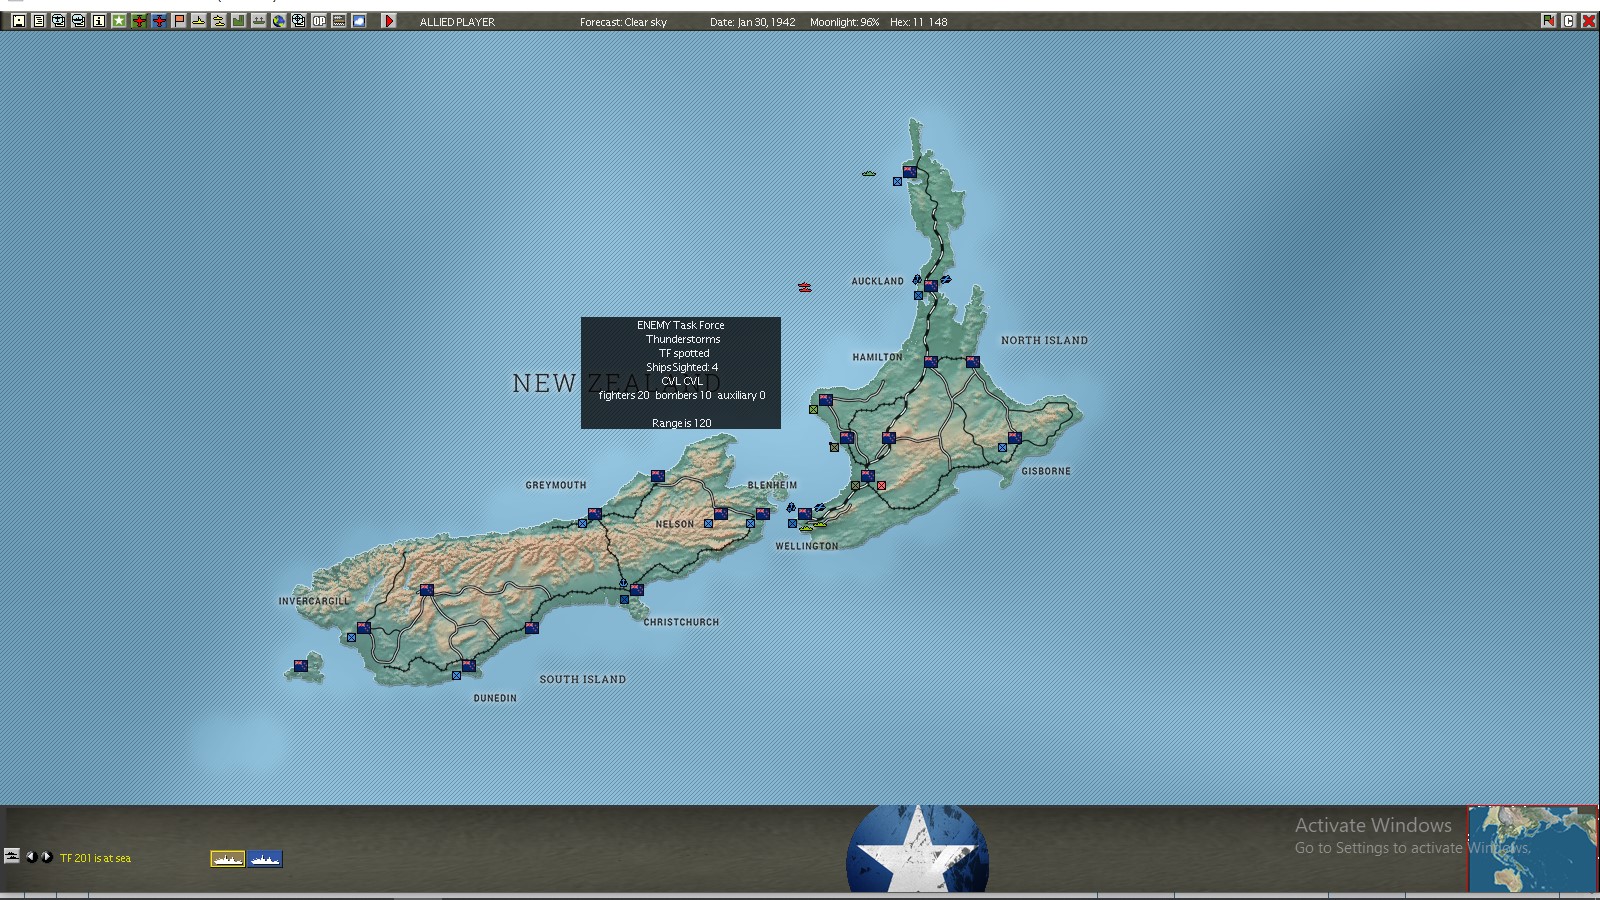
Task: Click the information 'i' toolbar icon
Action: pyautogui.click(x=98, y=21)
